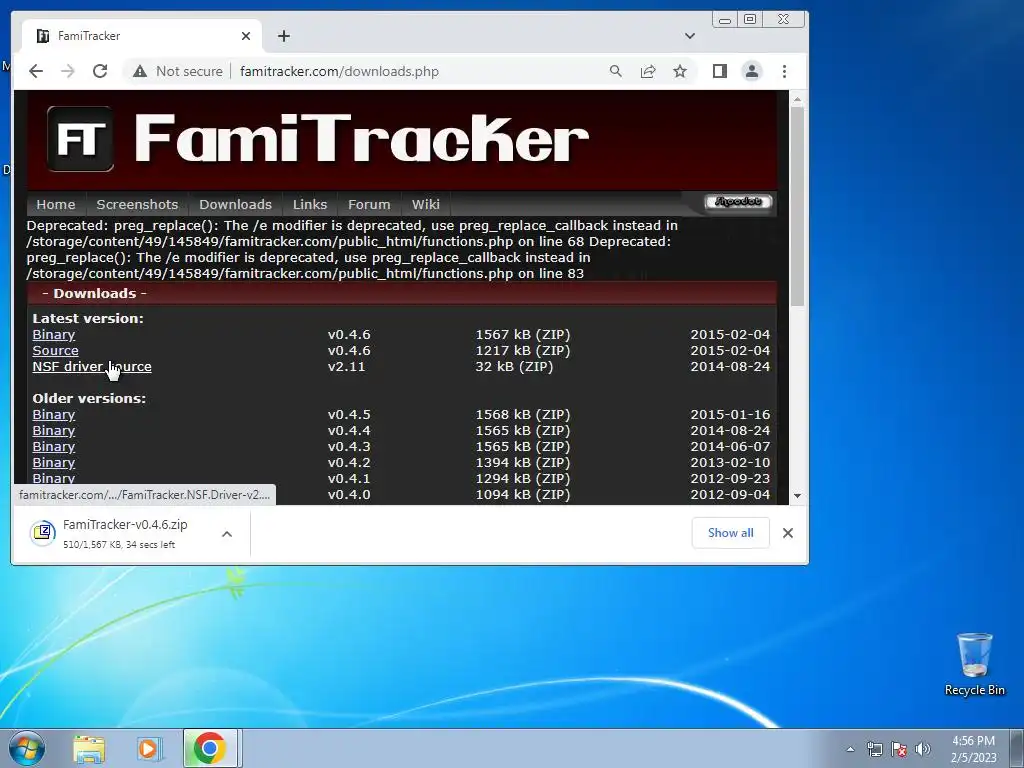This screenshot has width=1024, height=768.
Task: Open the Screenshots menu item
Action: point(137,204)
